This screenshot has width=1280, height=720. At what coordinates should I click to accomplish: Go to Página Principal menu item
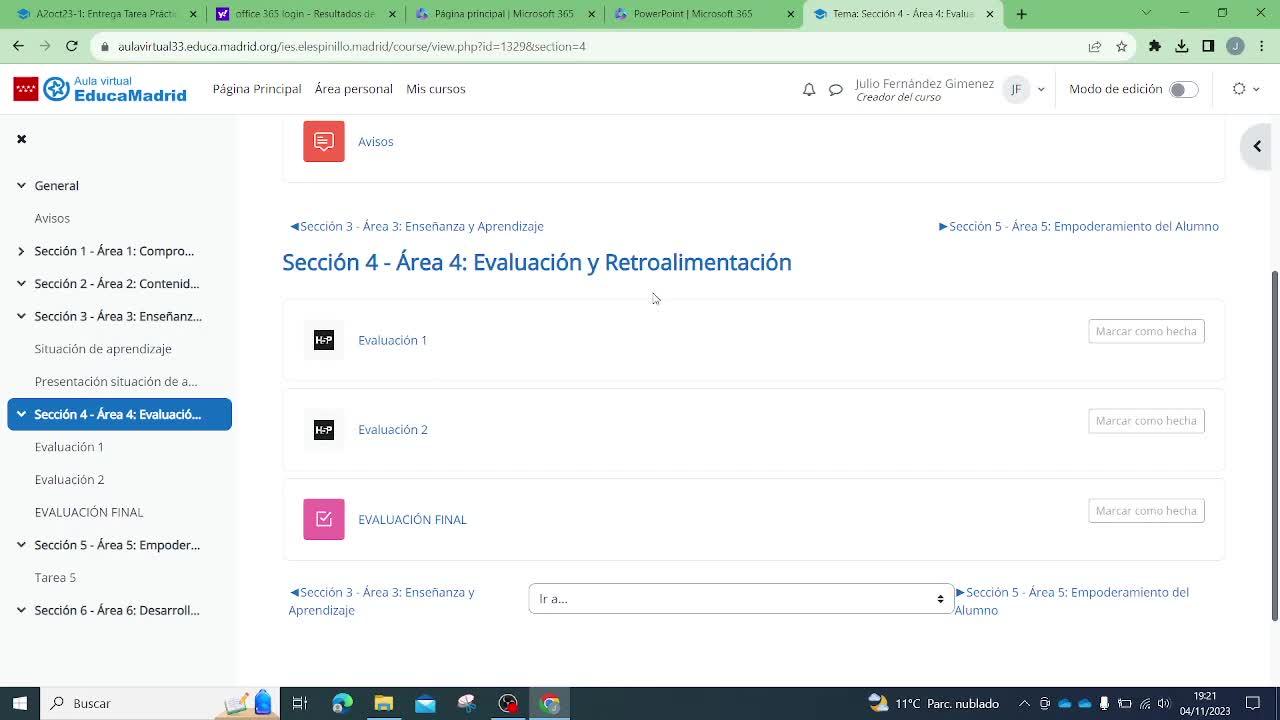coord(257,89)
